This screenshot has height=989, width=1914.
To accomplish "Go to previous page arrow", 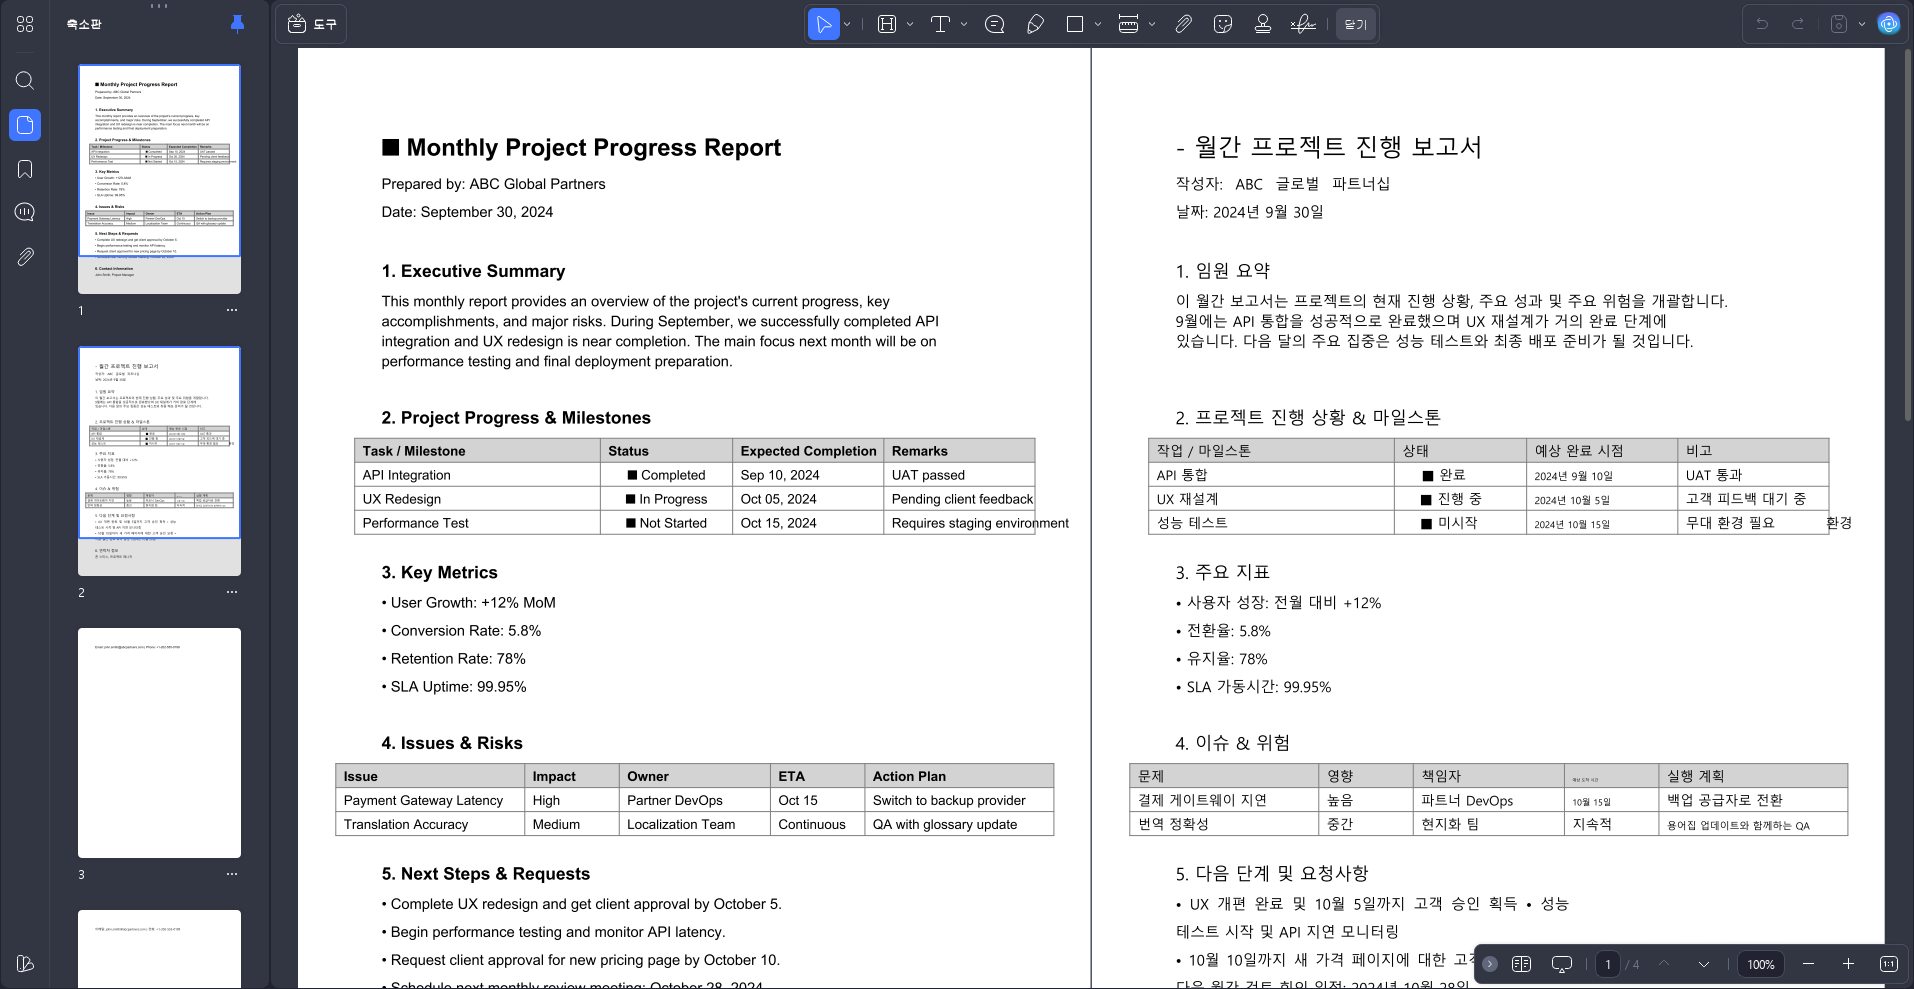I will (x=1664, y=964).
